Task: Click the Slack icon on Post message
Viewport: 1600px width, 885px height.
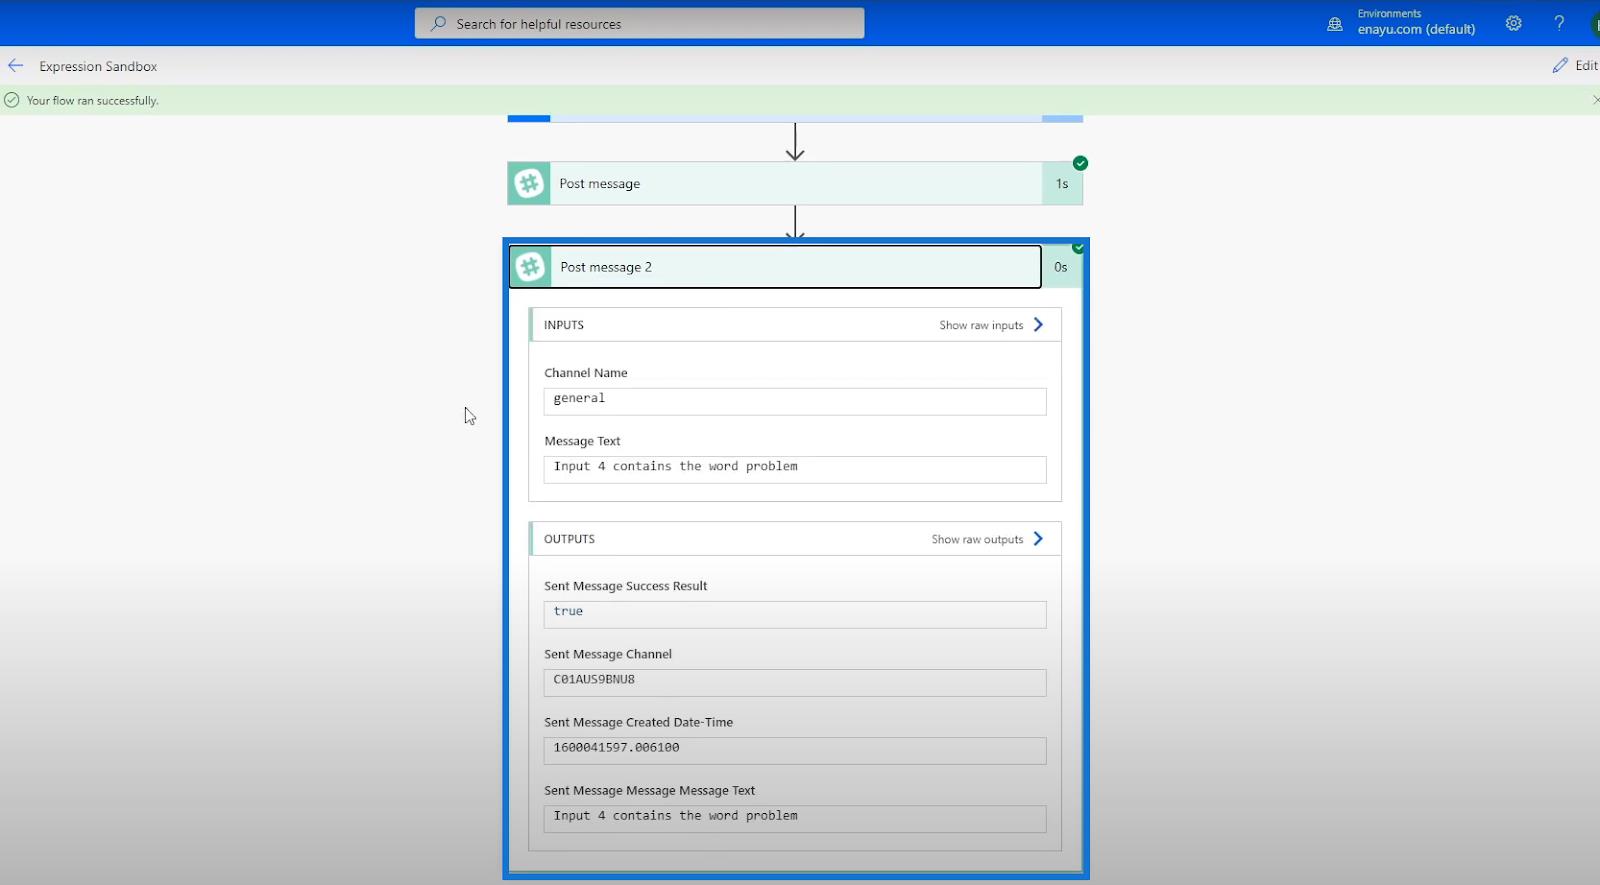Action: pyautogui.click(x=529, y=184)
